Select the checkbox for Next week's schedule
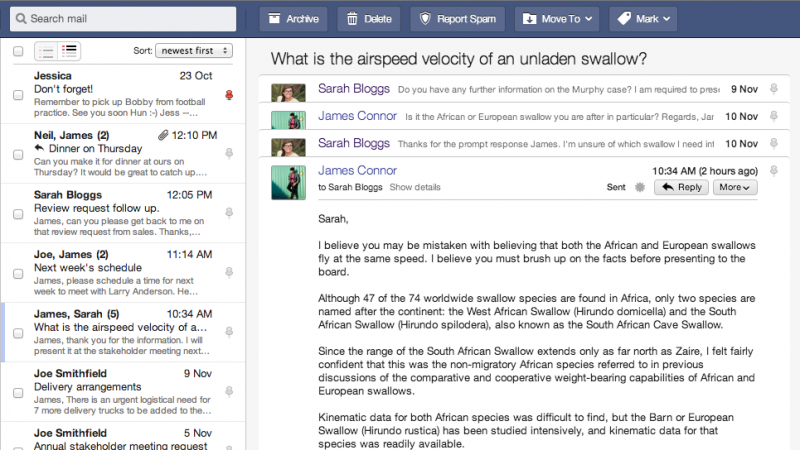Image resolution: width=800 pixels, height=450 pixels. 18,274
